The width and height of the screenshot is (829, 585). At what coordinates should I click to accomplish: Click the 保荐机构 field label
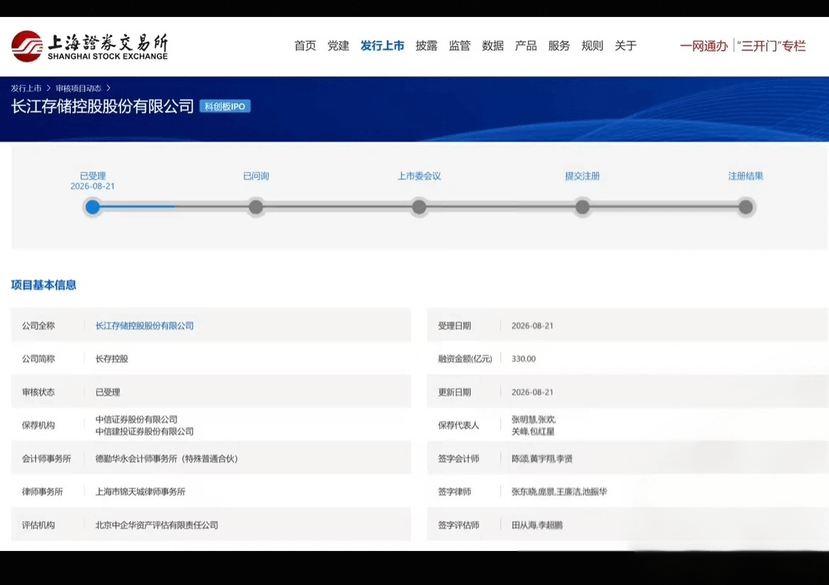point(38,425)
